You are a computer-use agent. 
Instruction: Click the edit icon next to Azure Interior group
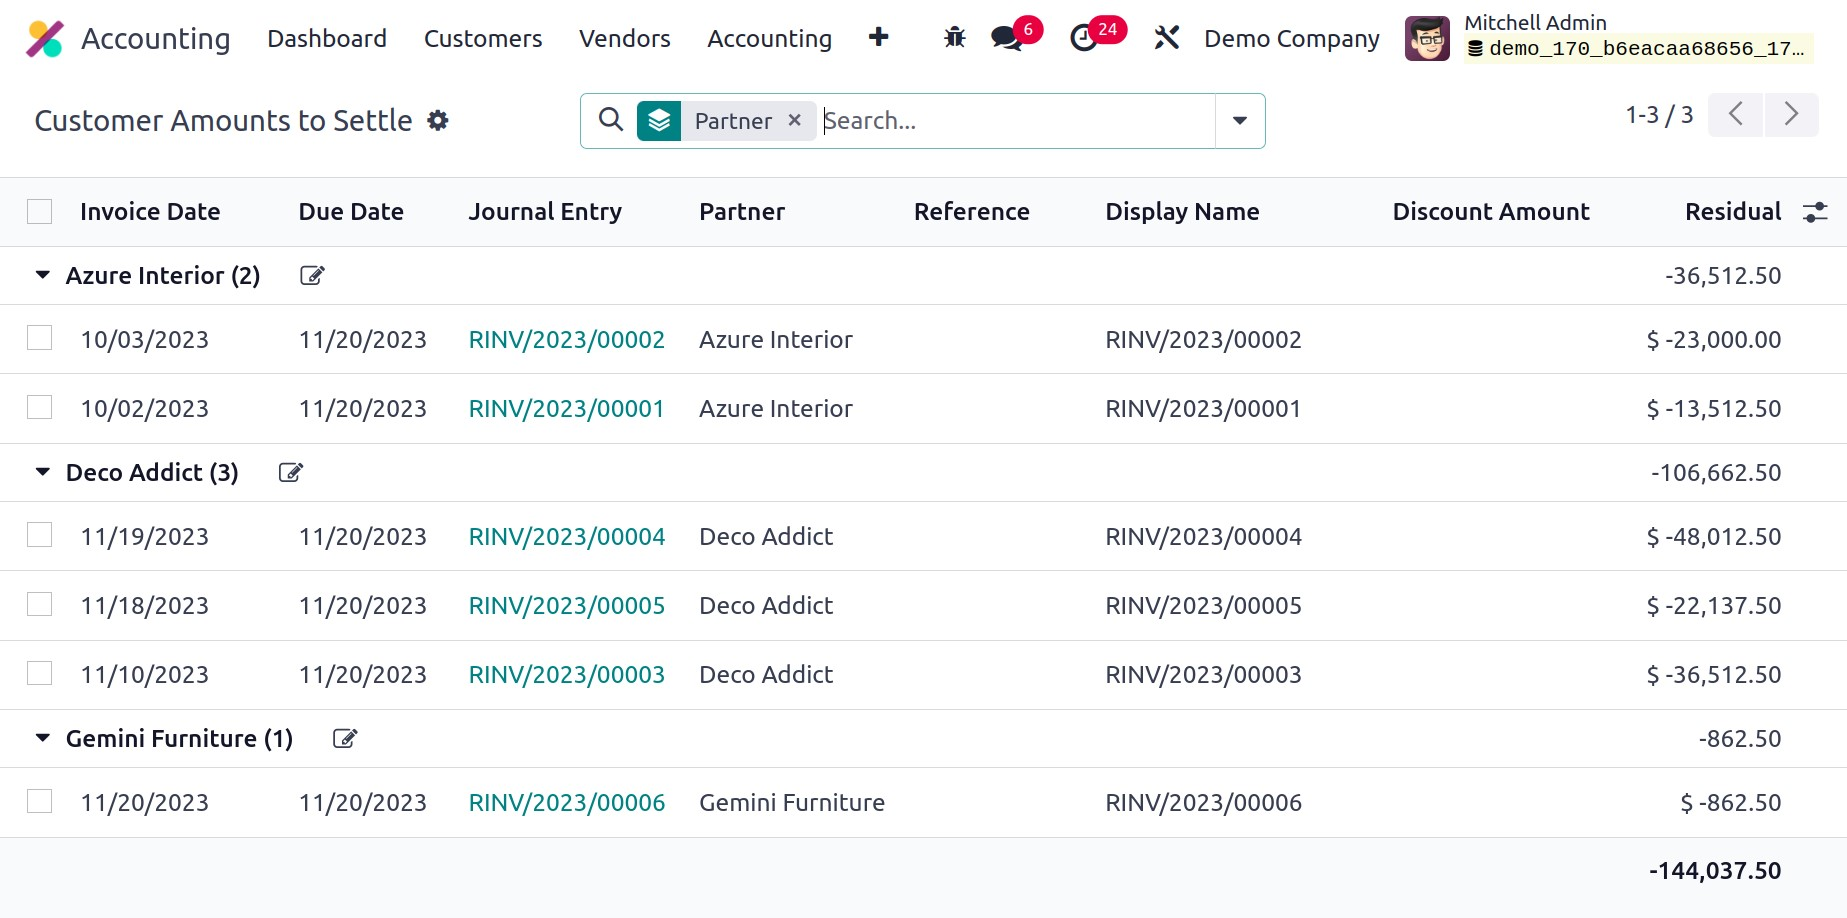point(312,276)
